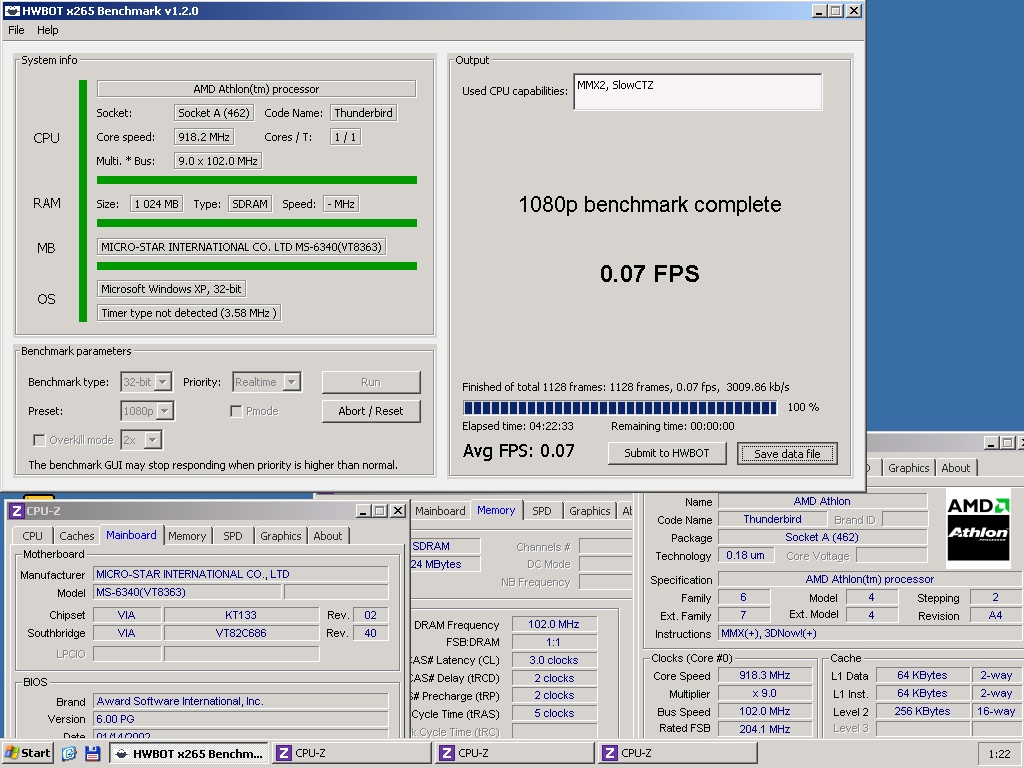Click the floppy disk quick launch icon

(x=92, y=753)
